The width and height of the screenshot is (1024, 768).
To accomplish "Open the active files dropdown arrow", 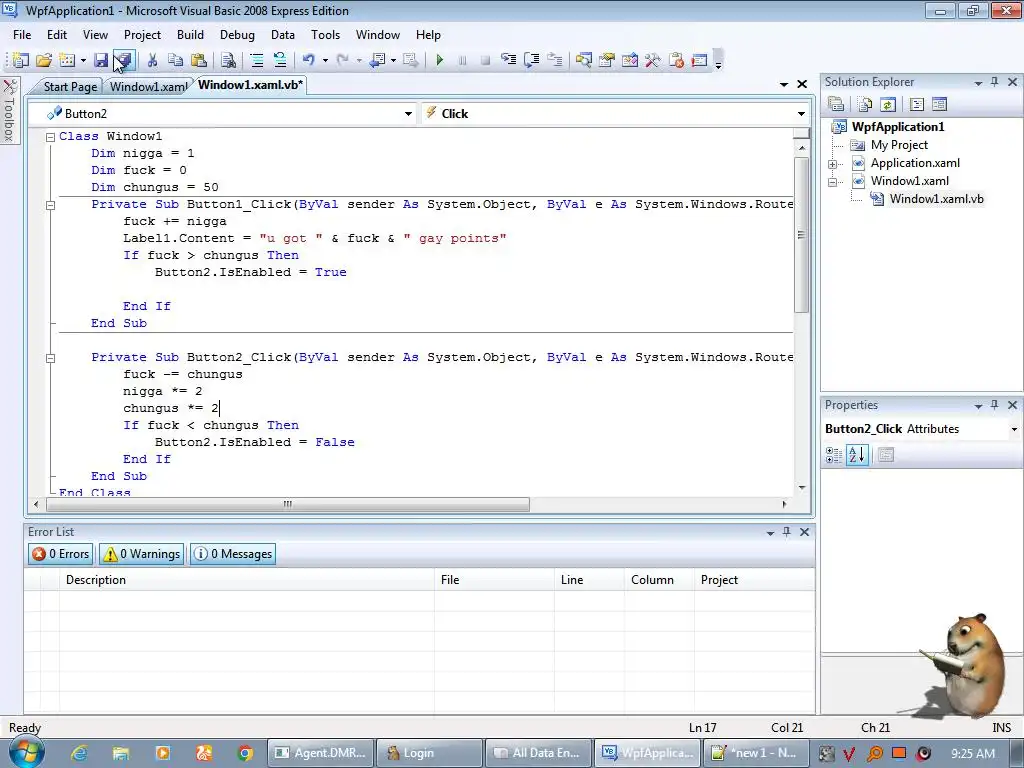I will [784, 84].
